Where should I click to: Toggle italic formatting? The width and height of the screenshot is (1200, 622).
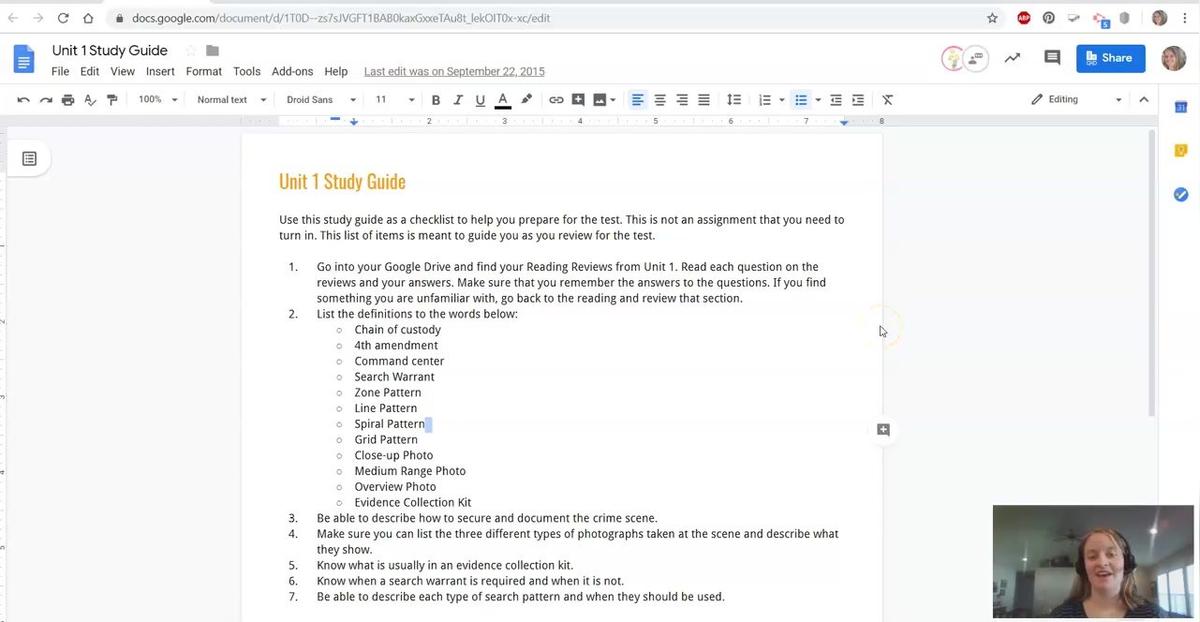[x=458, y=100]
